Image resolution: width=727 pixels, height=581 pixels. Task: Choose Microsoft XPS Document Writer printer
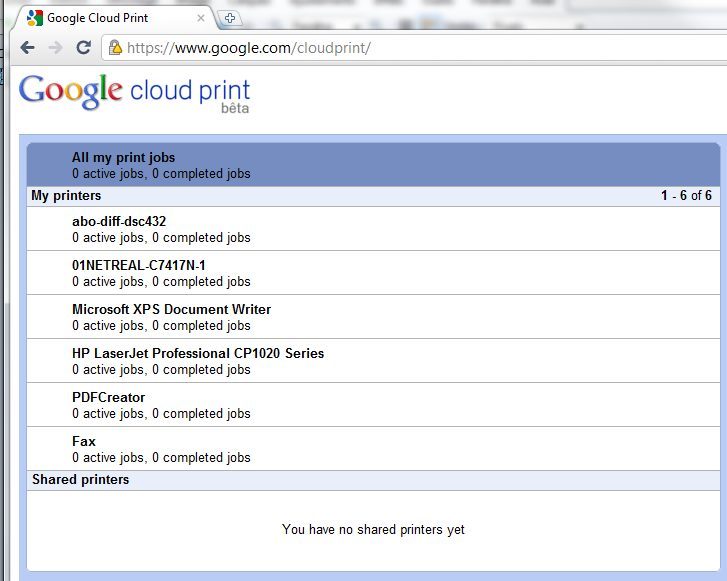(171, 309)
